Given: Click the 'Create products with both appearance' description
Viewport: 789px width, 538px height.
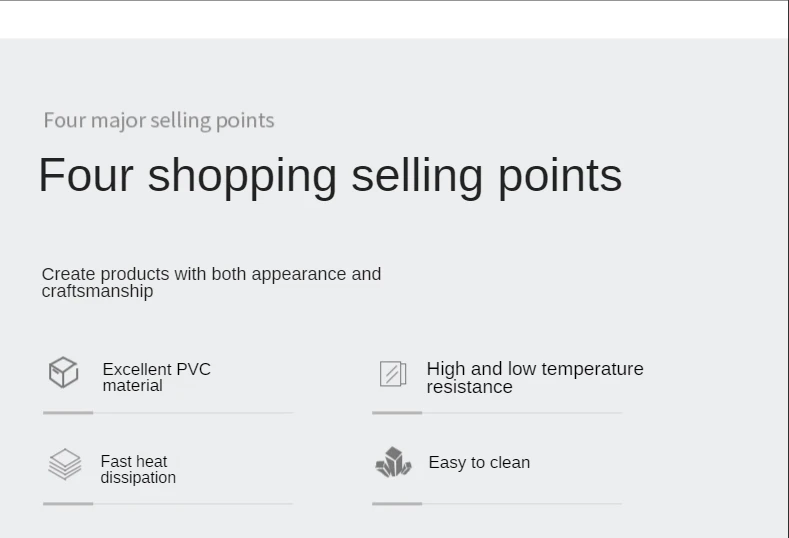Looking at the screenshot, I should [x=211, y=282].
